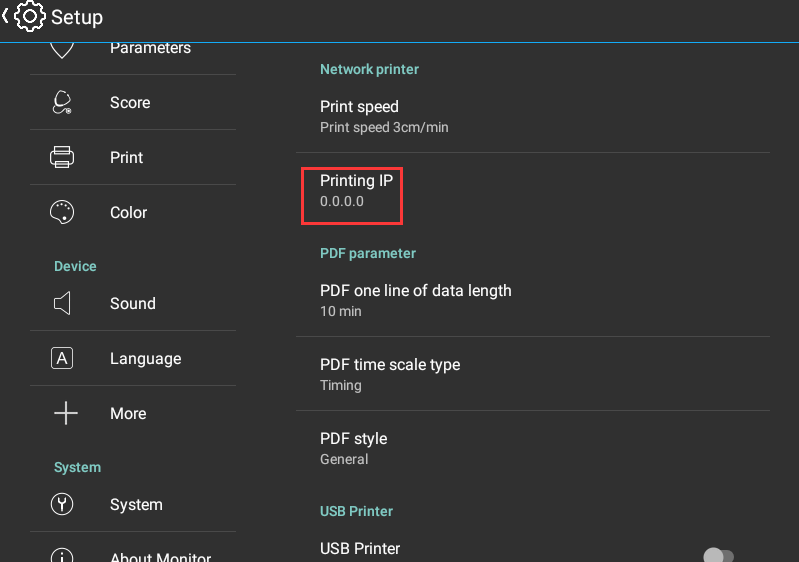
Task: Open the PDF time scale type option
Action: coord(532,374)
